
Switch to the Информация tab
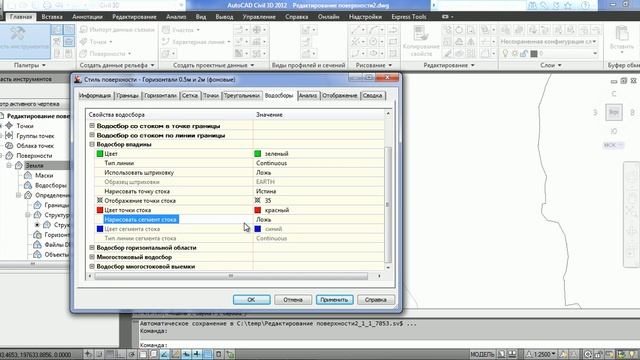tap(95, 96)
